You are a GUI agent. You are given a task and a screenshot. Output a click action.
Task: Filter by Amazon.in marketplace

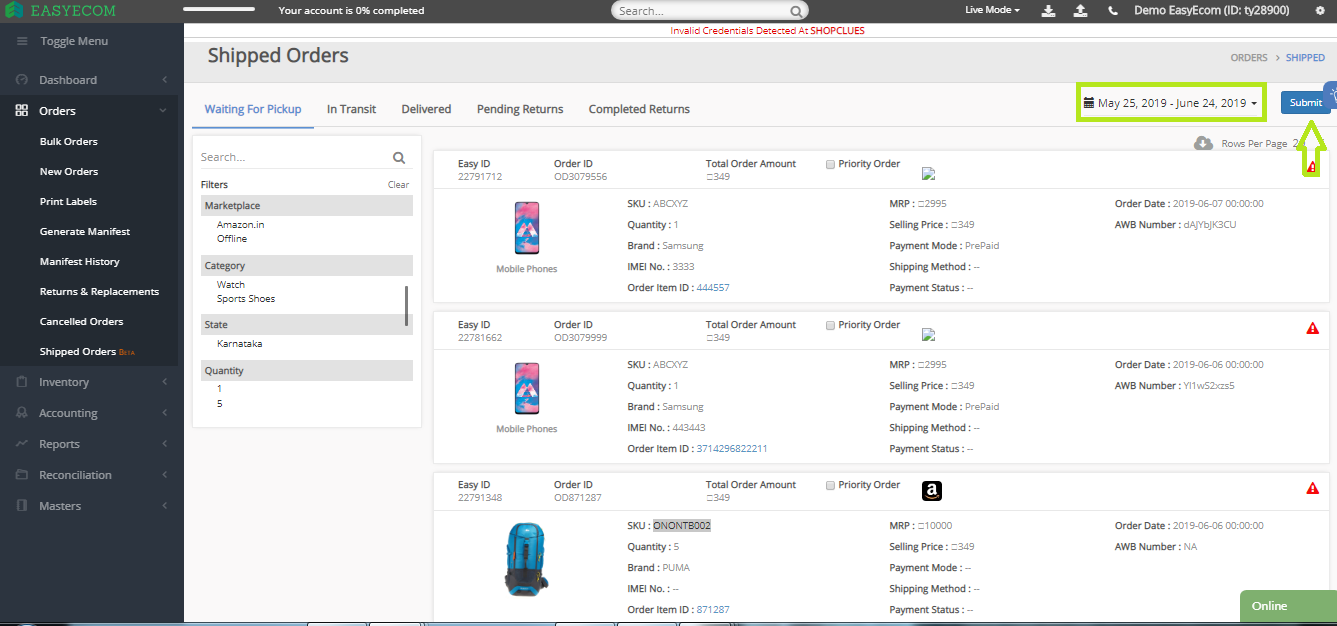coord(240,225)
